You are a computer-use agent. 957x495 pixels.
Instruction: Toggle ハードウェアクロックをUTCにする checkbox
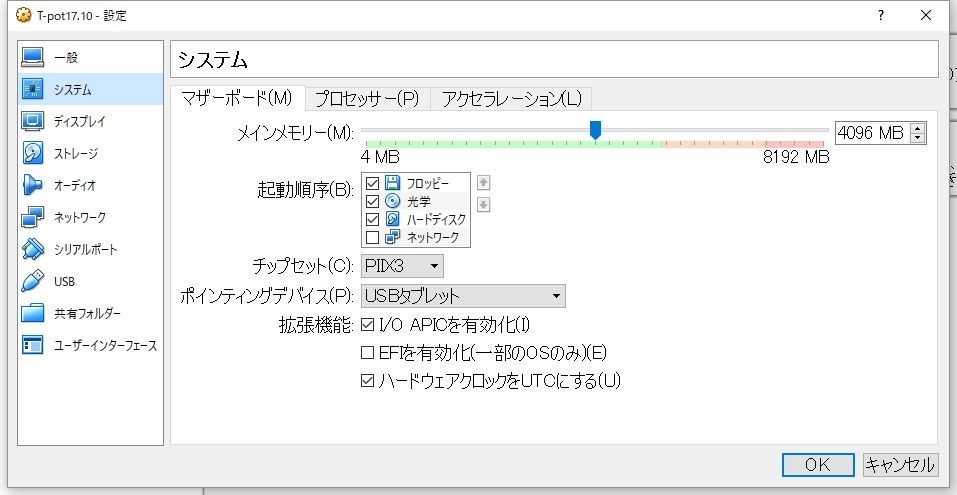pyautogui.click(x=367, y=381)
